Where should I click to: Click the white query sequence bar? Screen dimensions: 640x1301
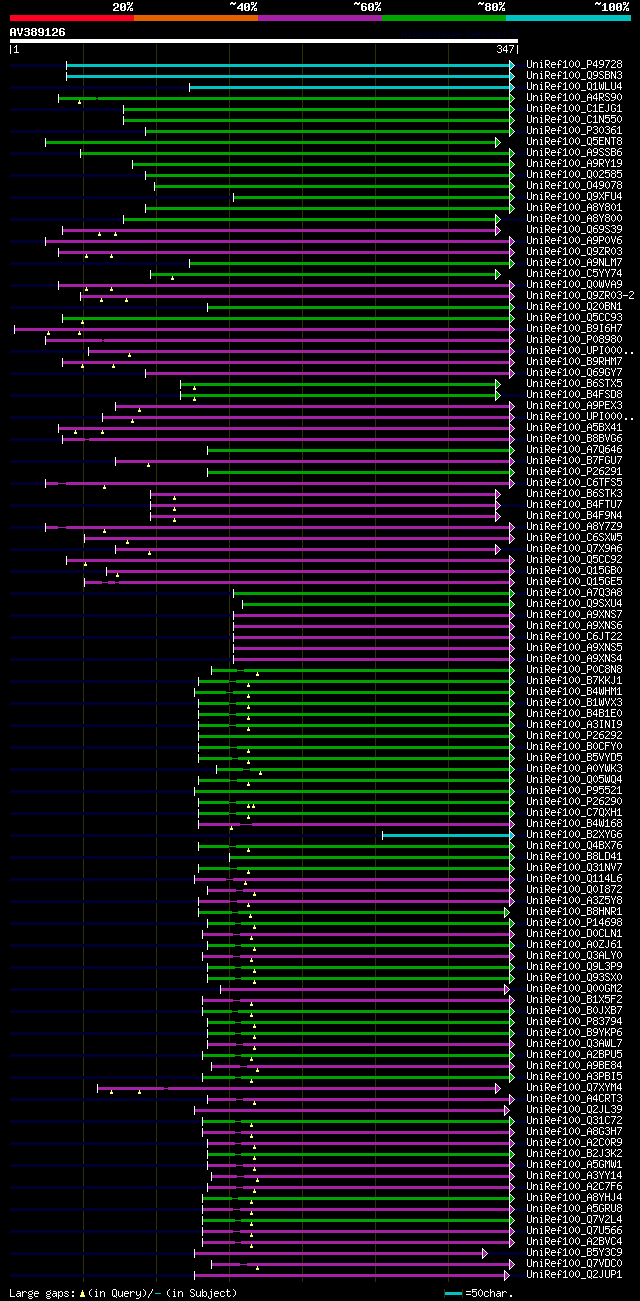[x=263, y=41]
